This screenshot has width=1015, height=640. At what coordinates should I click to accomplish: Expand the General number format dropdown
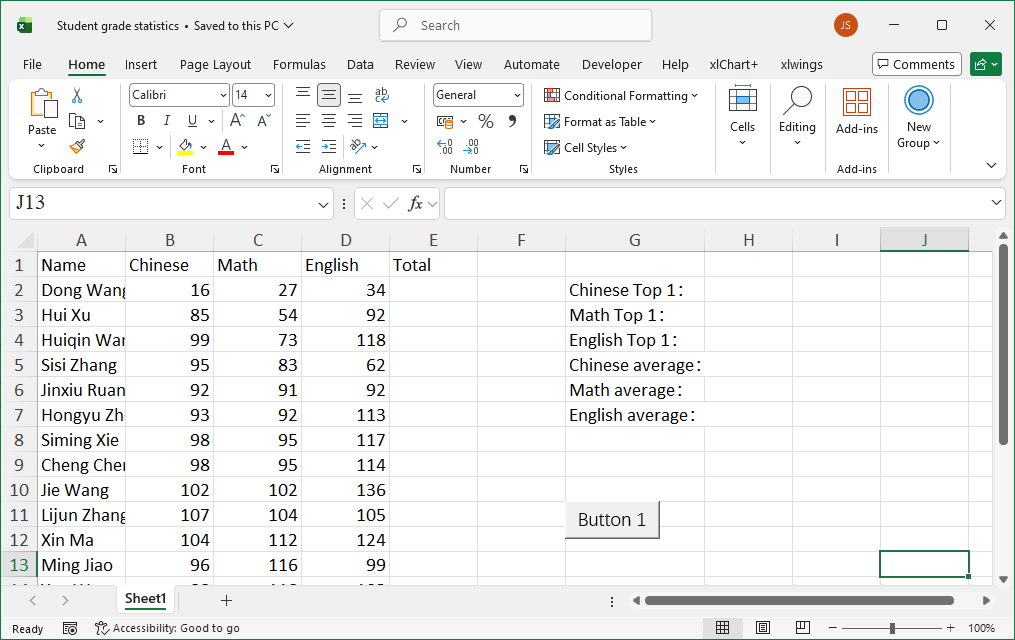pyautogui.click(x=517, y=95)
